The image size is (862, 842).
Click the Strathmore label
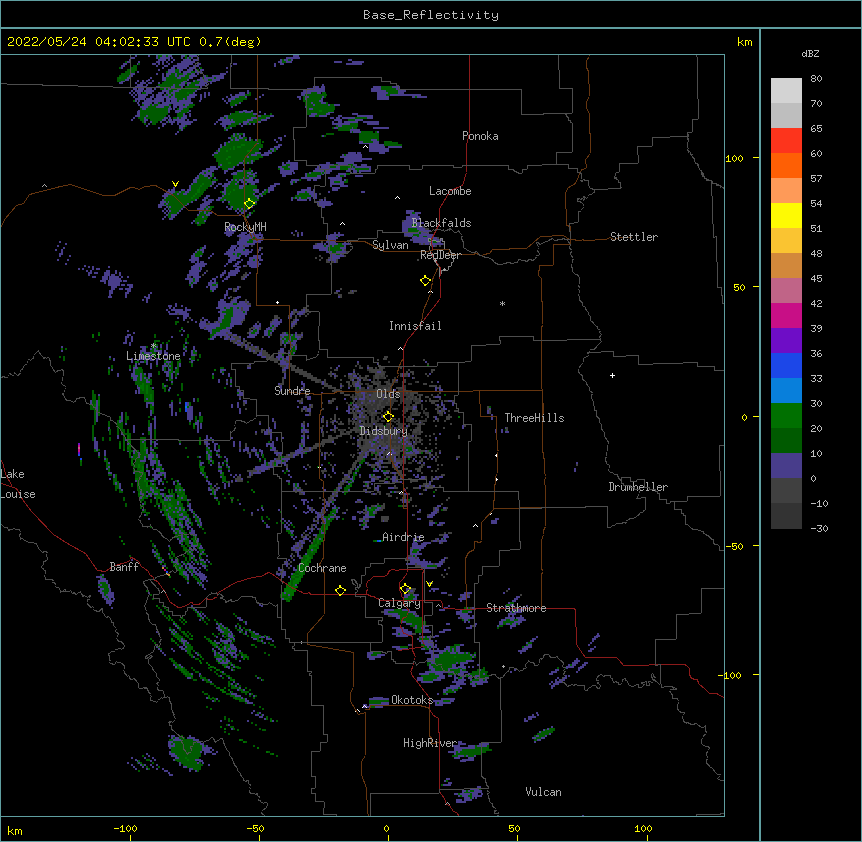coord(516,608)
